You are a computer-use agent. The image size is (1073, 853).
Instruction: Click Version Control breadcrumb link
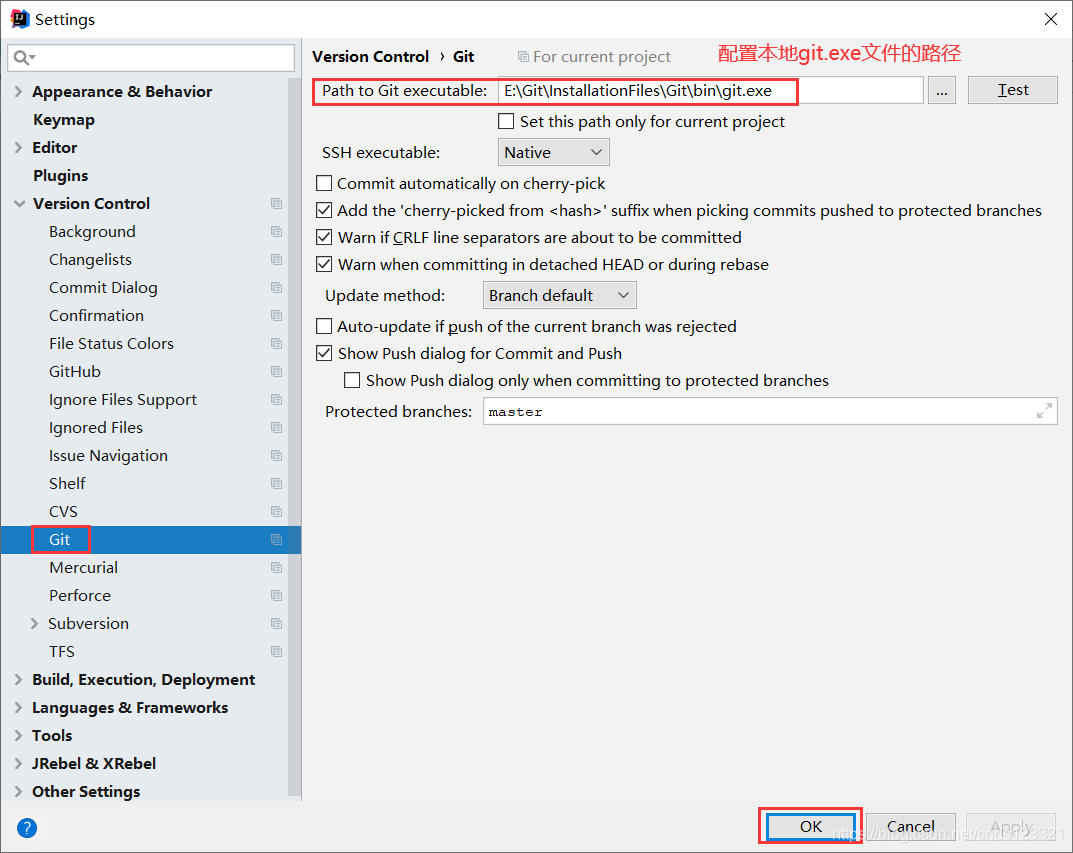370,57
